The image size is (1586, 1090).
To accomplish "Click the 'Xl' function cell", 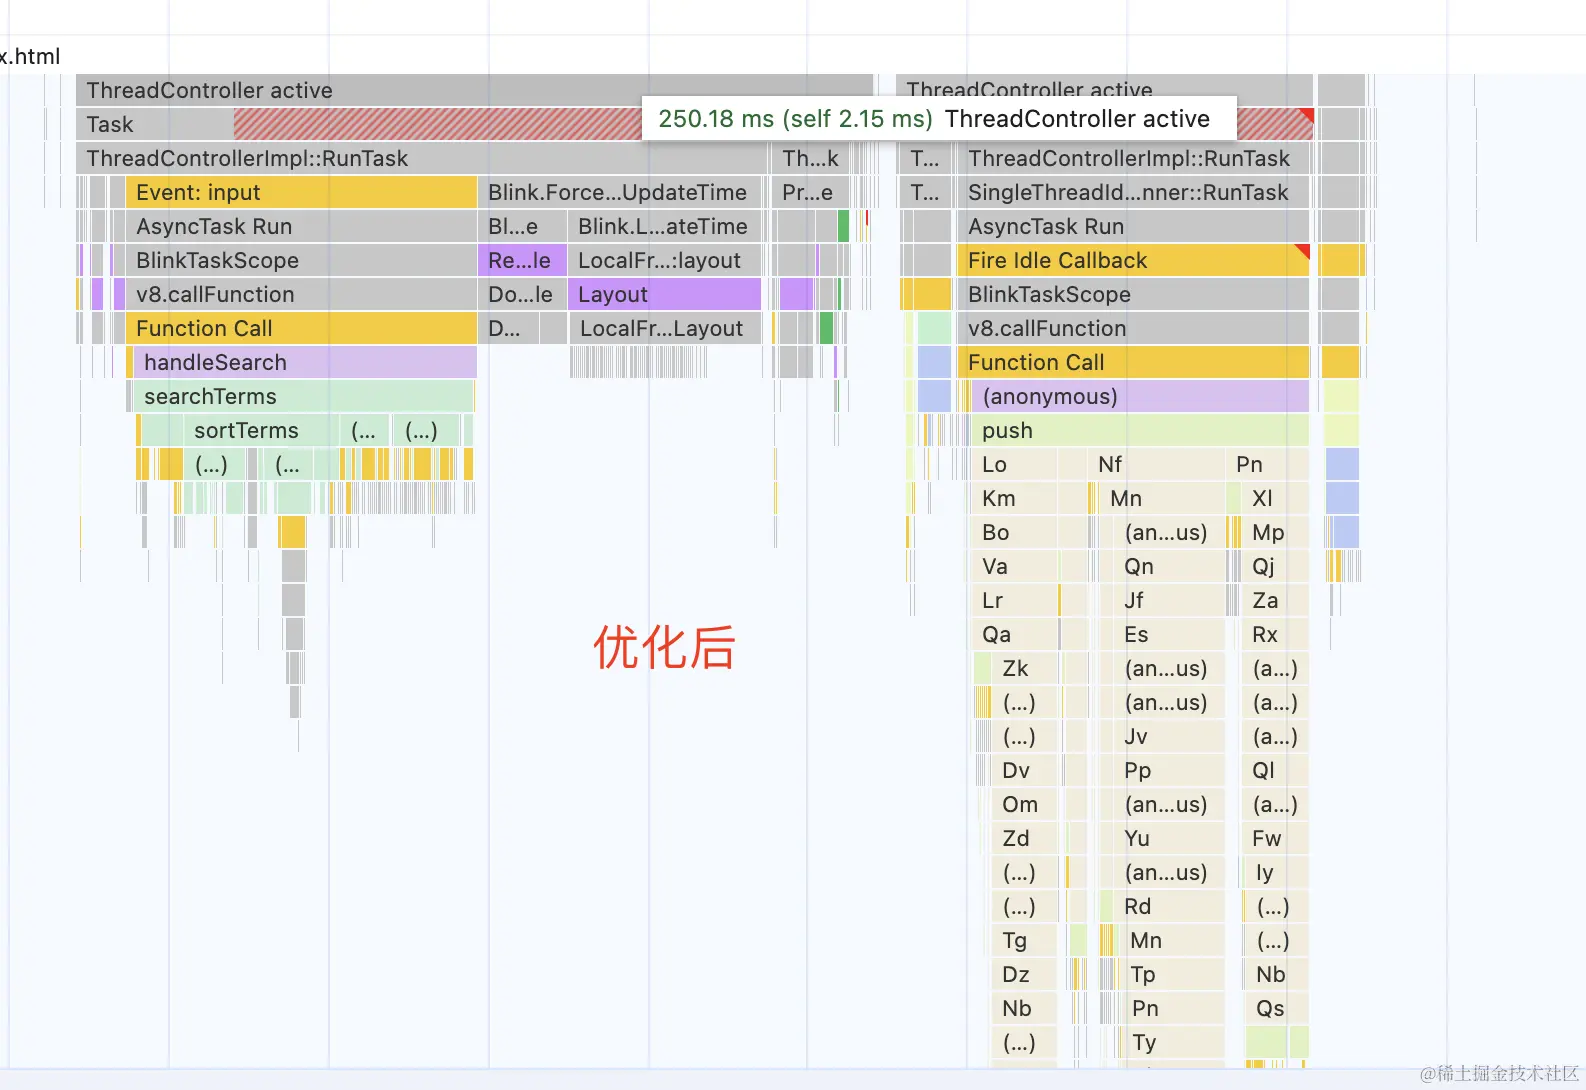I will pyautogui.click(x=1275, y=498).
